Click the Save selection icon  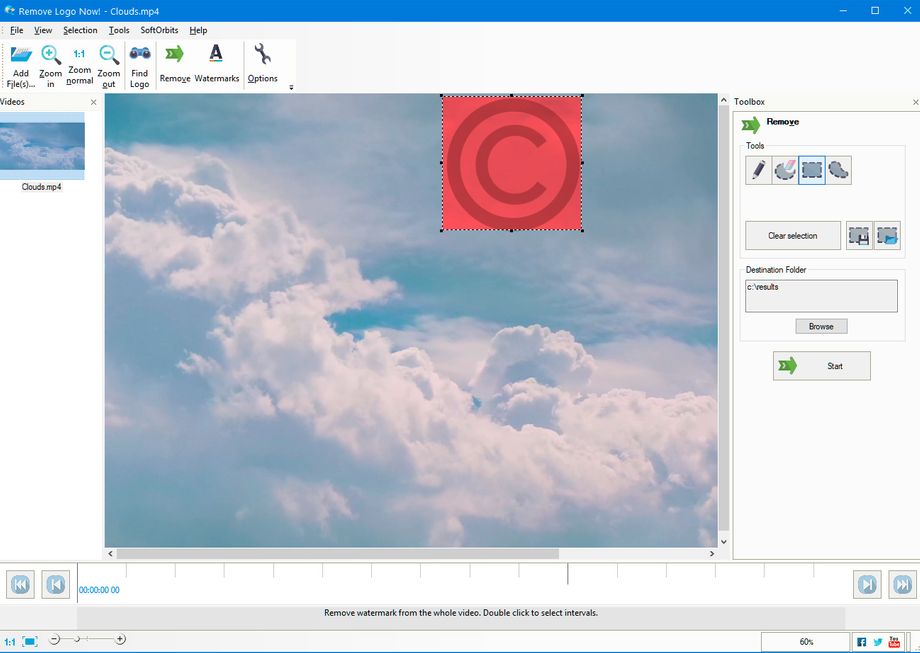click(x=859, y=236)
